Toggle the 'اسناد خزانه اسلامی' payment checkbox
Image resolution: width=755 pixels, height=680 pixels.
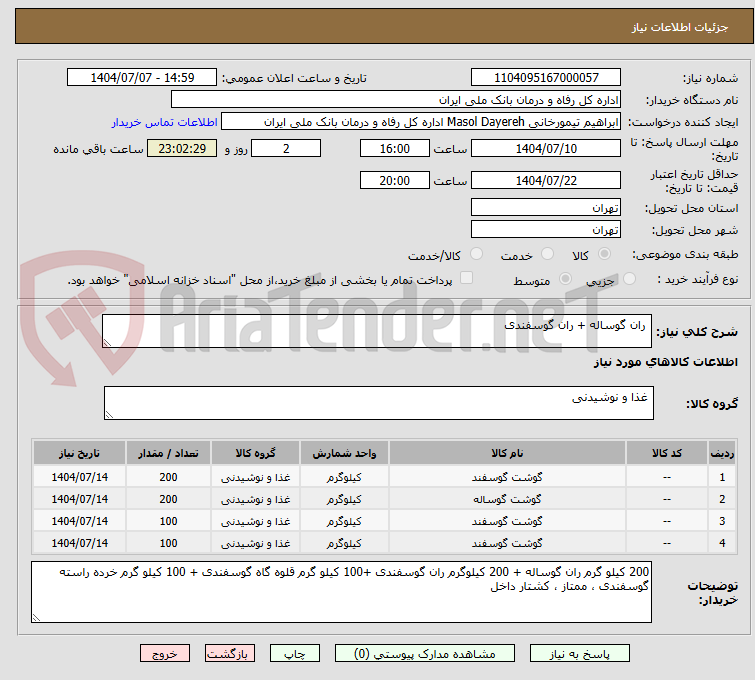(x=466, y=279)
